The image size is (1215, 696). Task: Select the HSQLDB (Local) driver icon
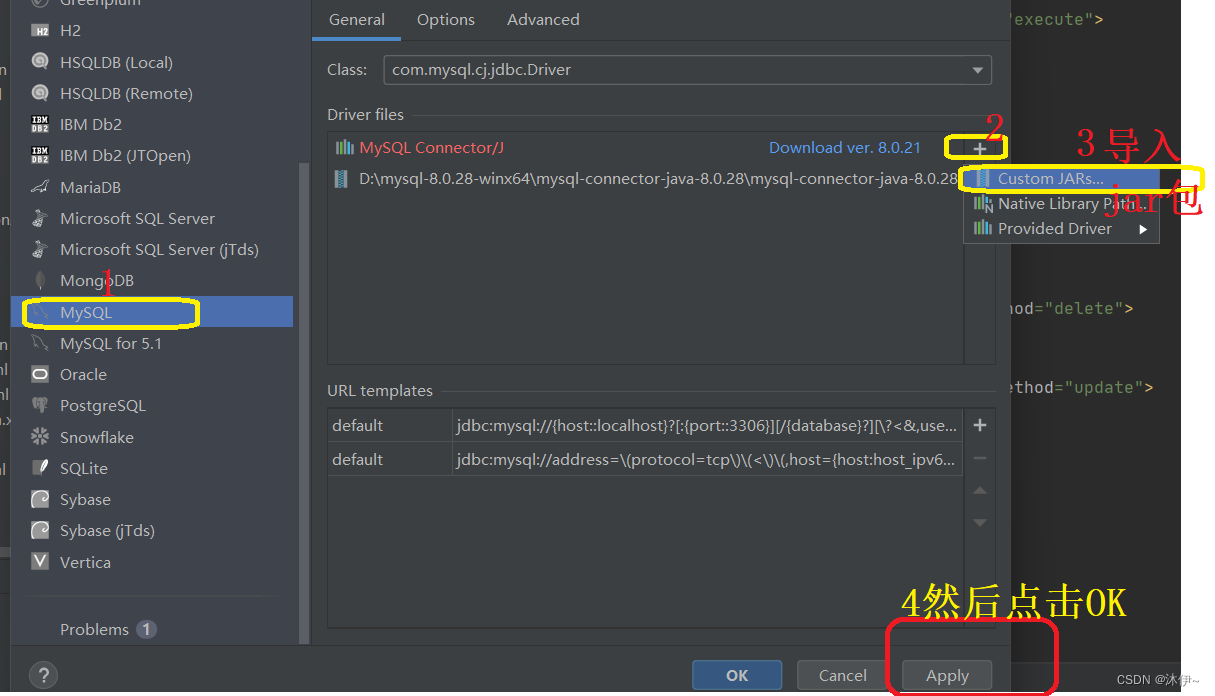(x=40, y=62)
